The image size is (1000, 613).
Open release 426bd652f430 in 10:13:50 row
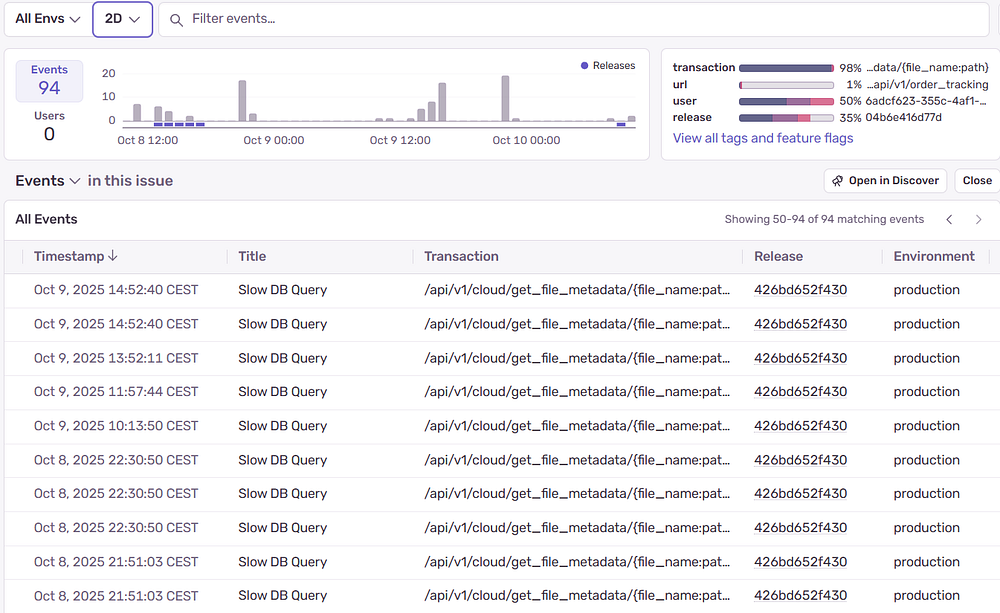pos(800,425)
